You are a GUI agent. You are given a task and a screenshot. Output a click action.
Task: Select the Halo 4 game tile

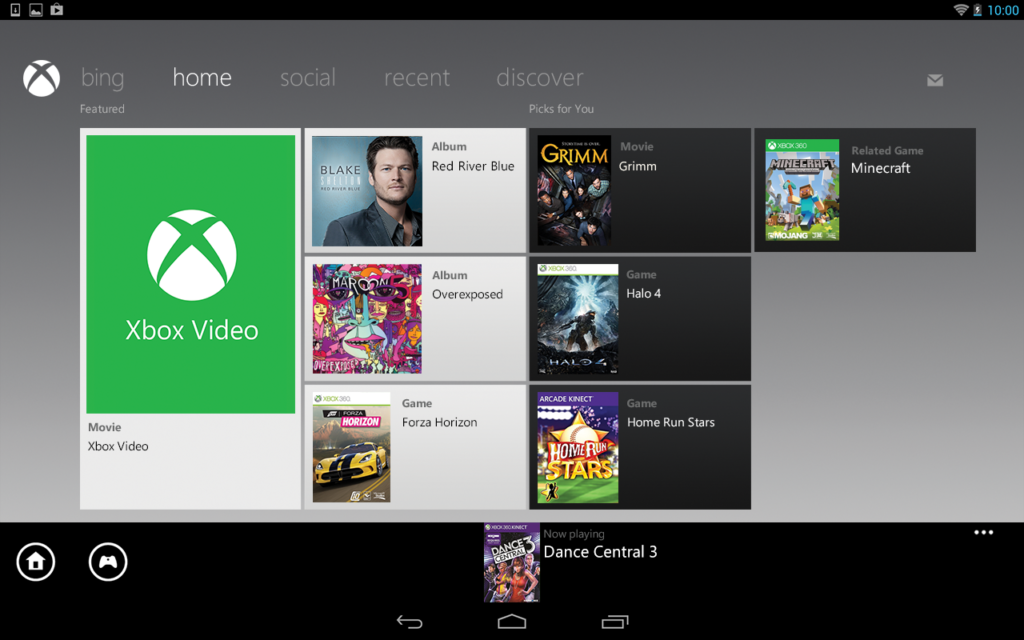click(x=640, y=318)
